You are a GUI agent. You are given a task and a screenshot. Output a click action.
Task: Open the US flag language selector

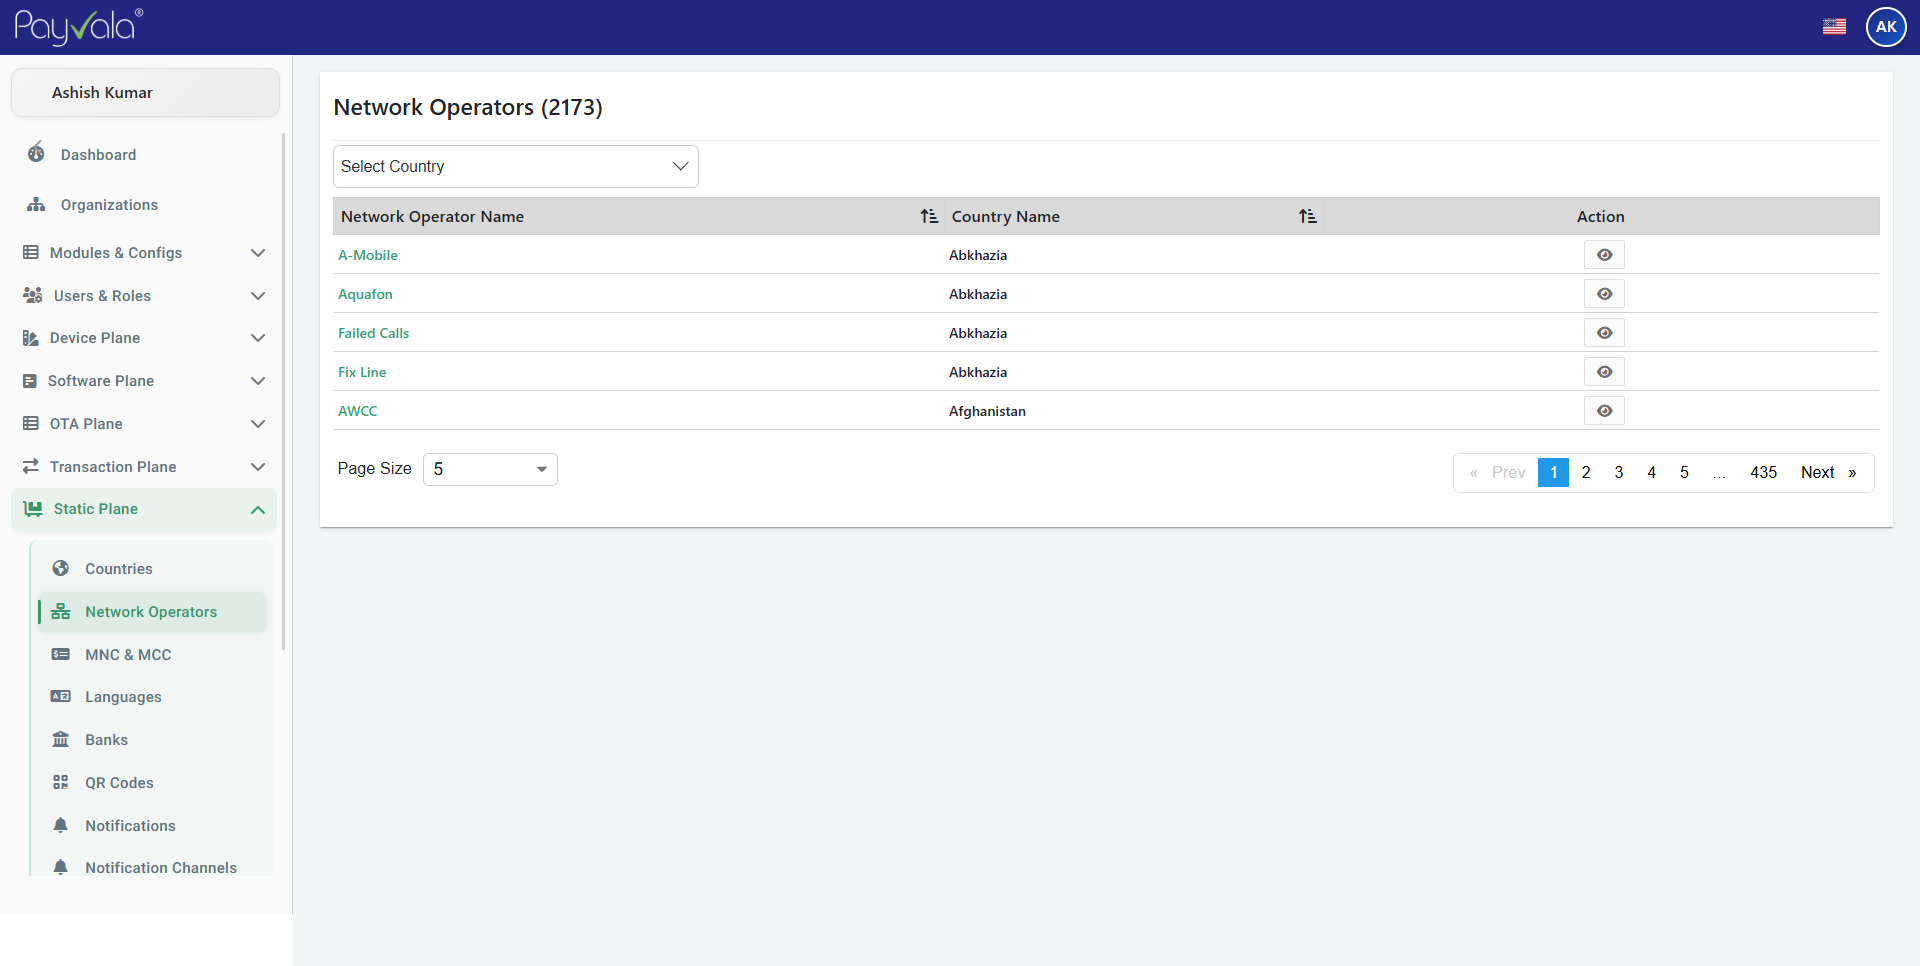tap(1834, 27)
